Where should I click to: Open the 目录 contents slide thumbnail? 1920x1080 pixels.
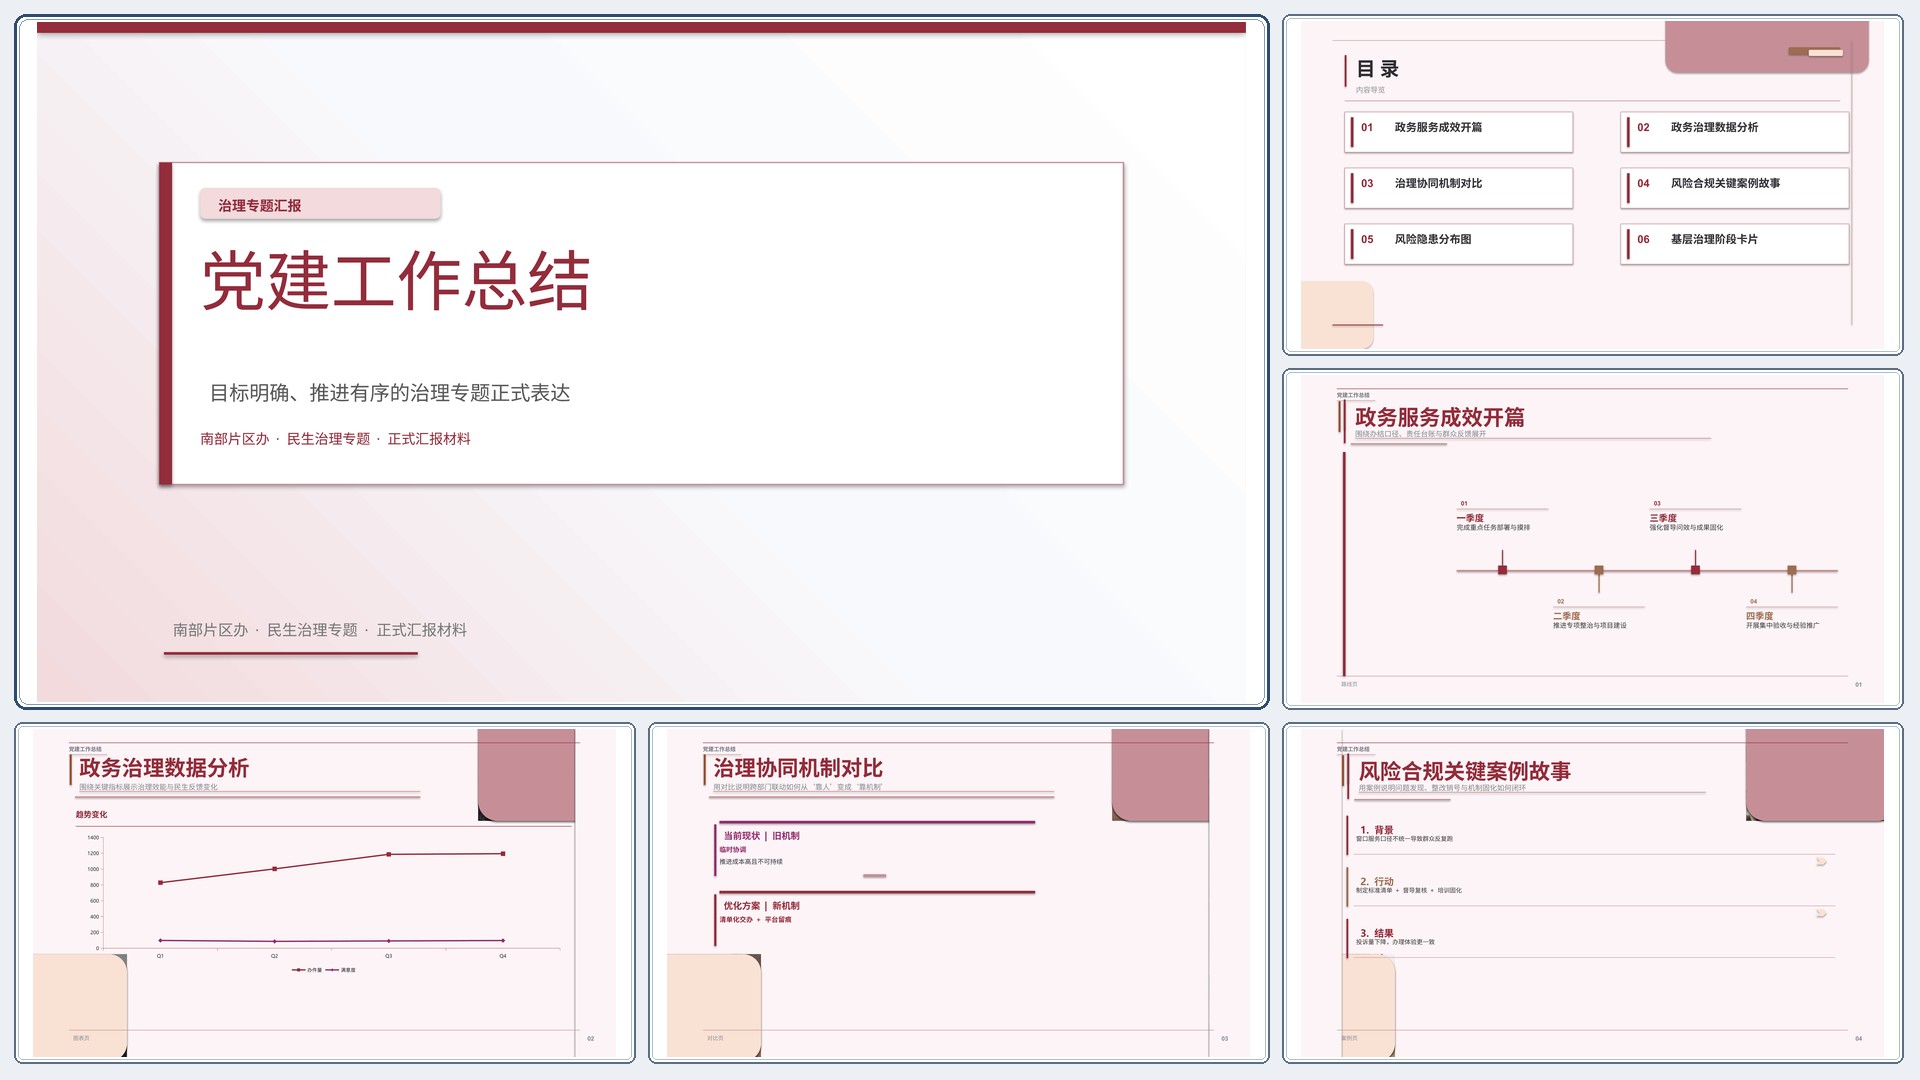(1592, 185)
